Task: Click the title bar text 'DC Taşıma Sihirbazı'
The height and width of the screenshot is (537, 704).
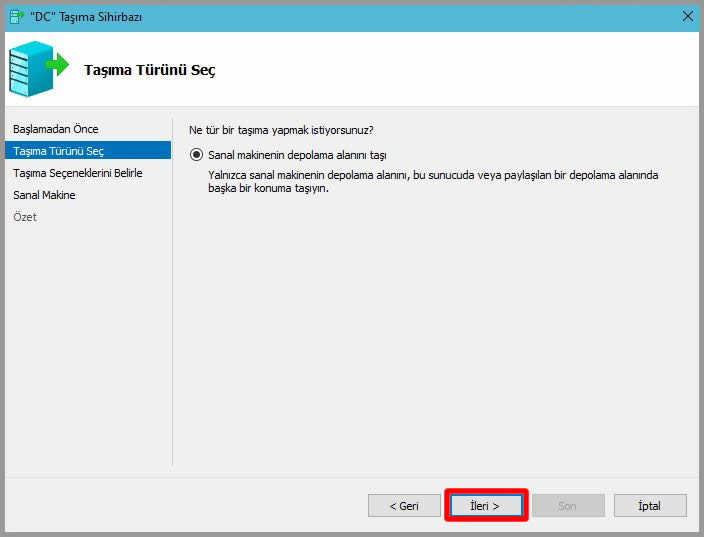Action: click(86, 16)
